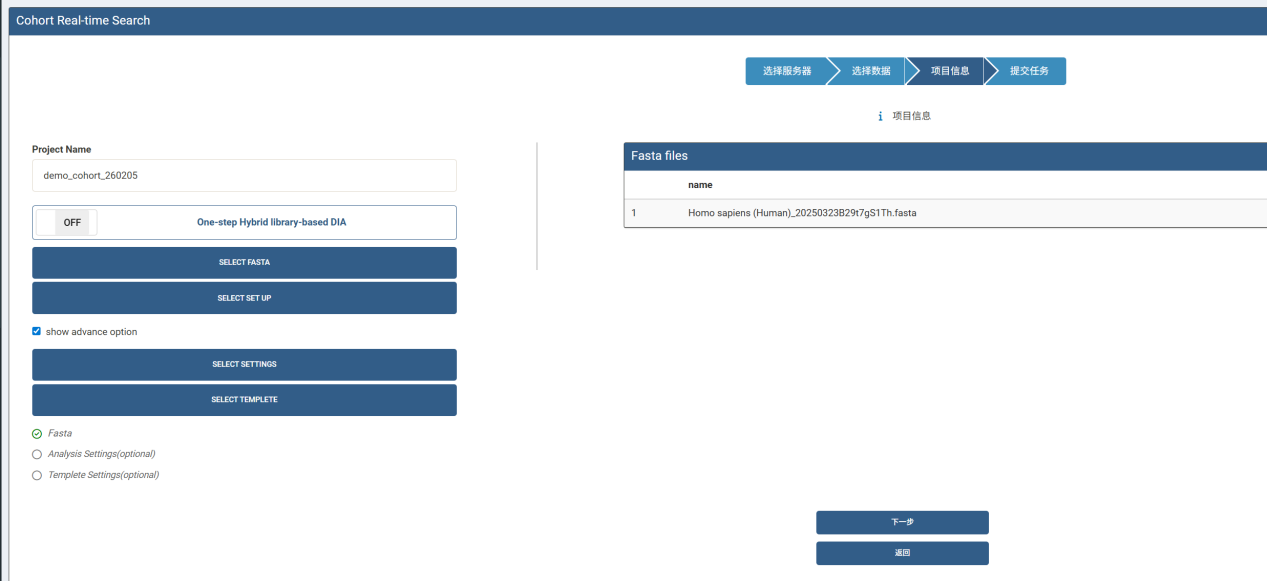Choose the SELECT TEMPLETE button
The height and width of the screenshot is (581, 1267).
coord(244,400)
